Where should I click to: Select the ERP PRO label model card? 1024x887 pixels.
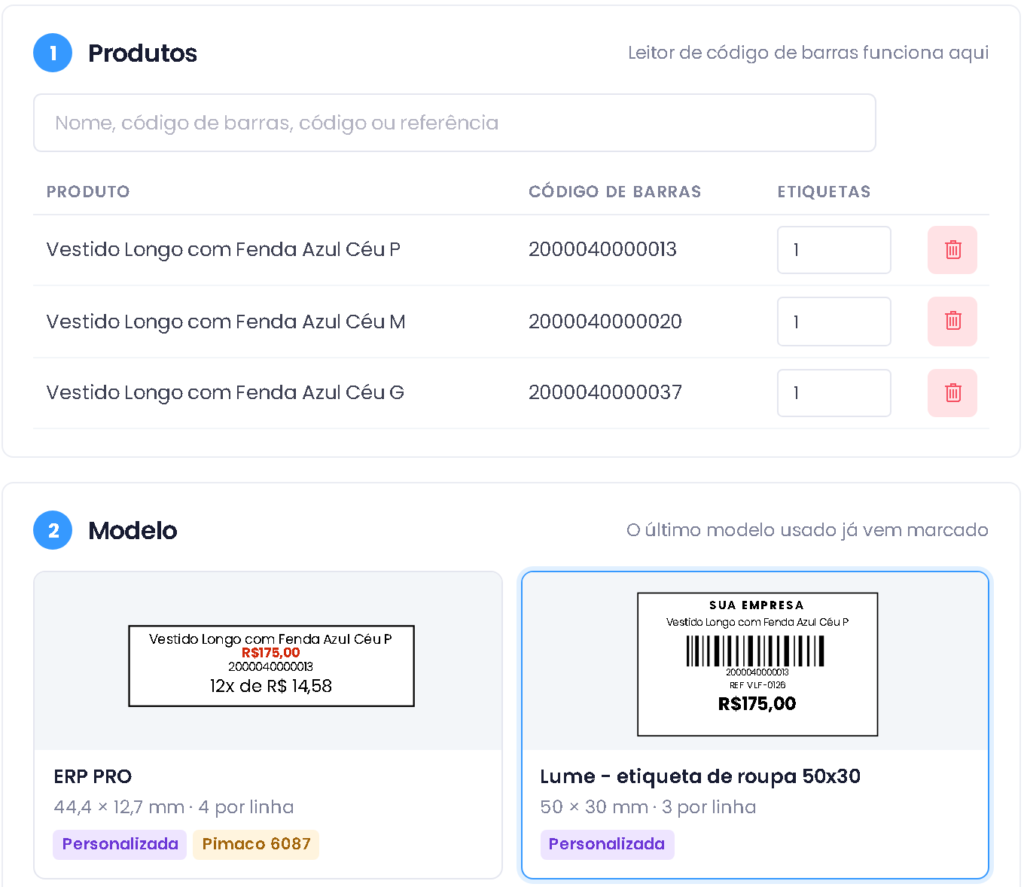coord(268,725)
